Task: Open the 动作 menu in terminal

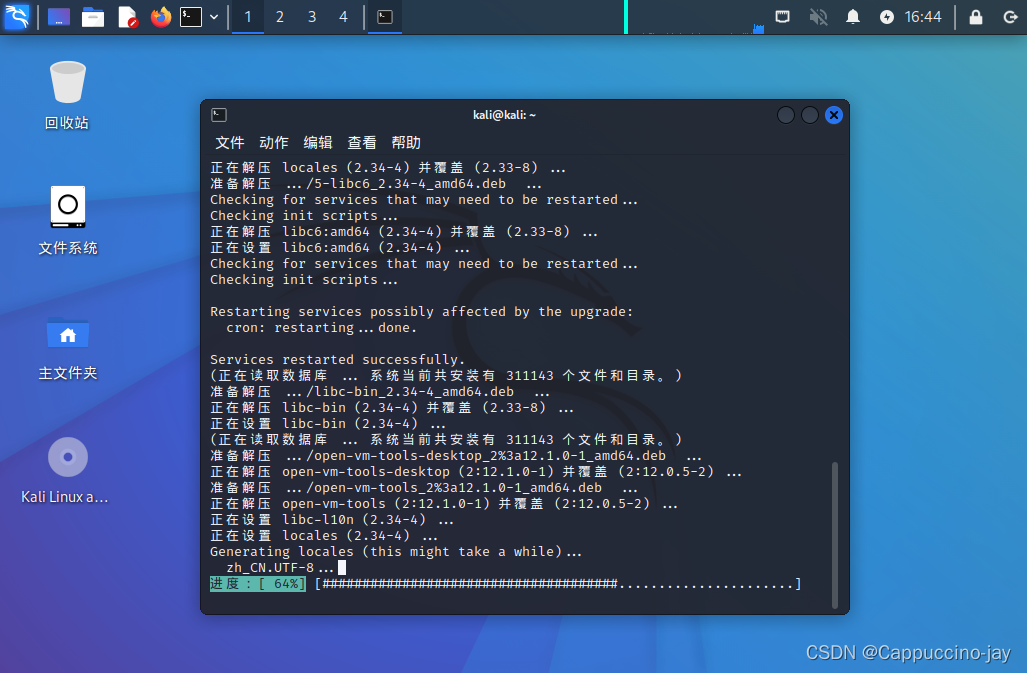Action: click(274, 143)
